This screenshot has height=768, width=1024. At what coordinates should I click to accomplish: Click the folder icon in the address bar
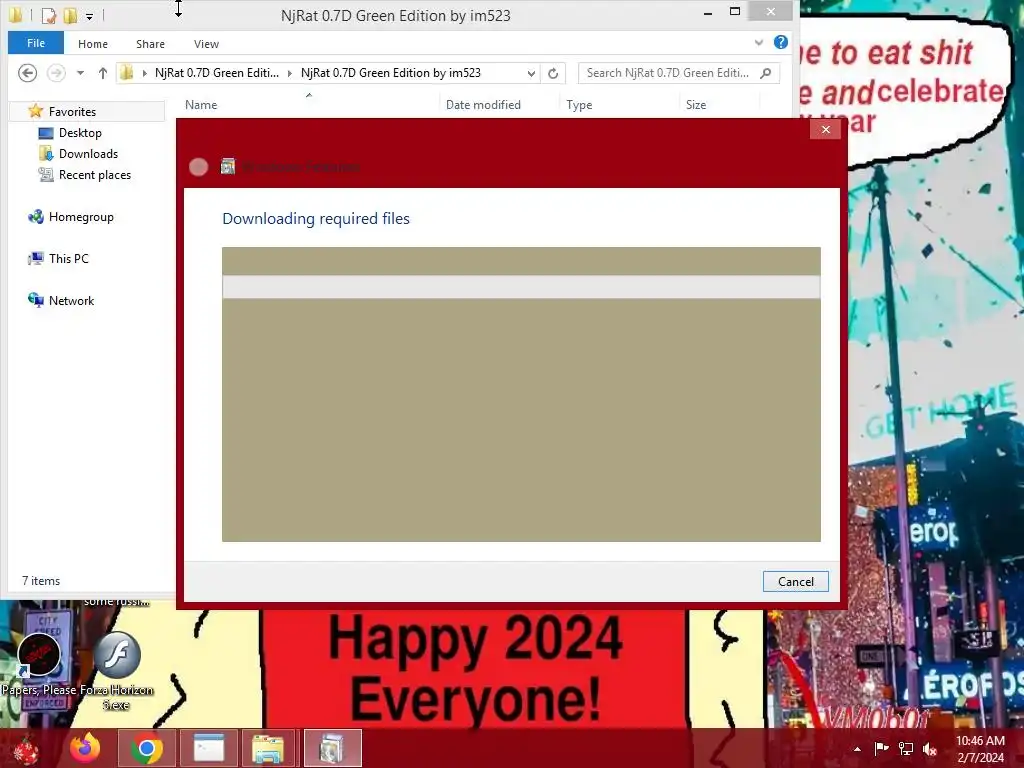pyautogui.click(x=127, y=72)
